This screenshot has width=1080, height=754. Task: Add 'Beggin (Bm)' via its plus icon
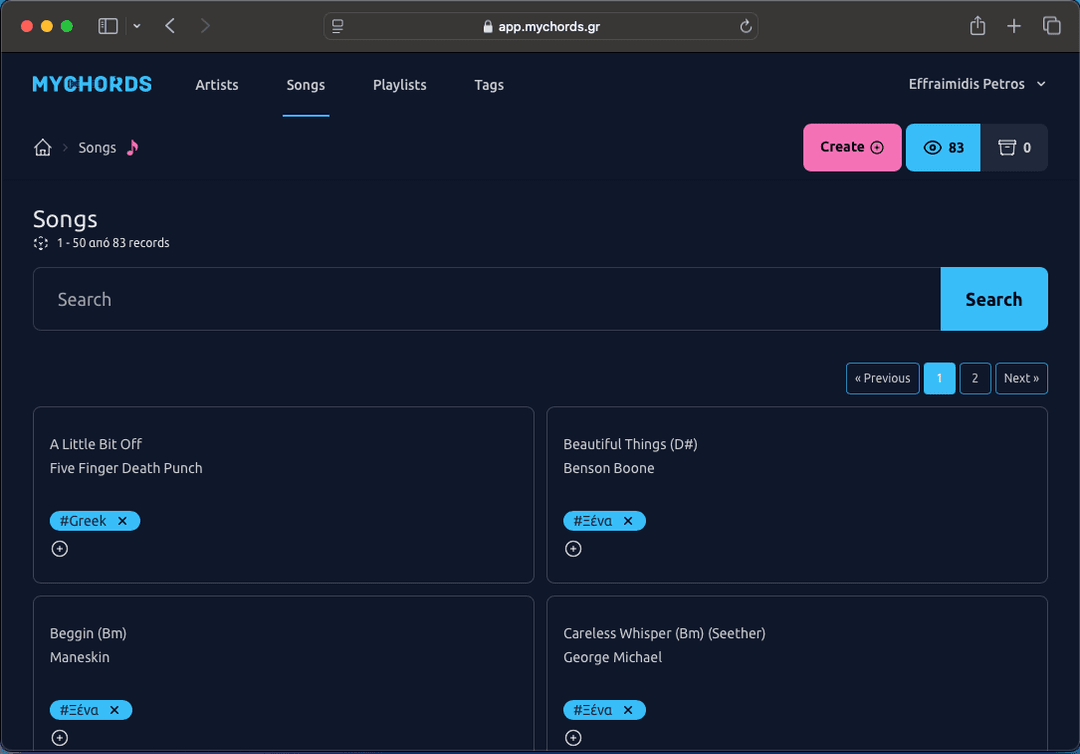point(59,737)
